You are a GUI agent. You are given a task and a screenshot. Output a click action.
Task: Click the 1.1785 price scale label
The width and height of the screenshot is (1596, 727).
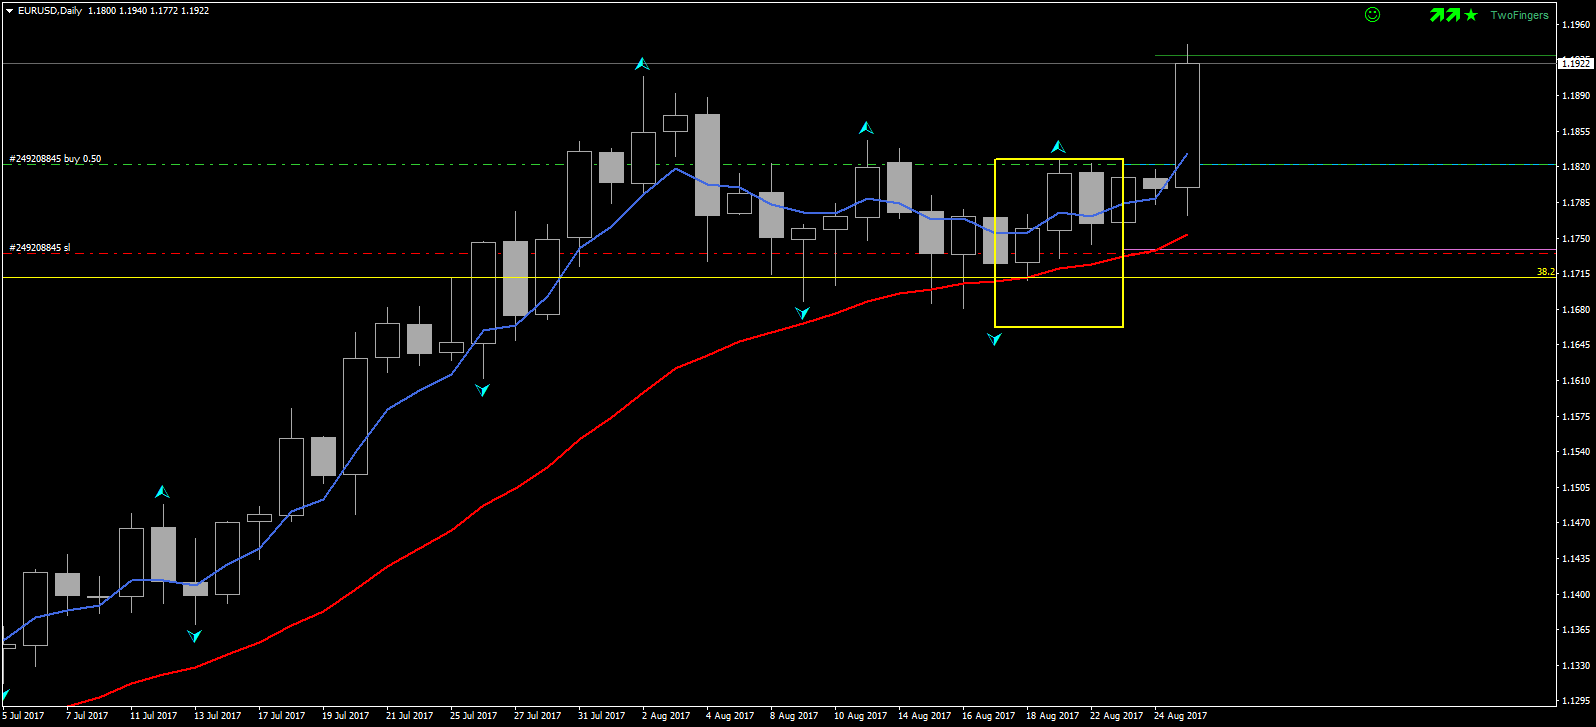(1575, 203)
